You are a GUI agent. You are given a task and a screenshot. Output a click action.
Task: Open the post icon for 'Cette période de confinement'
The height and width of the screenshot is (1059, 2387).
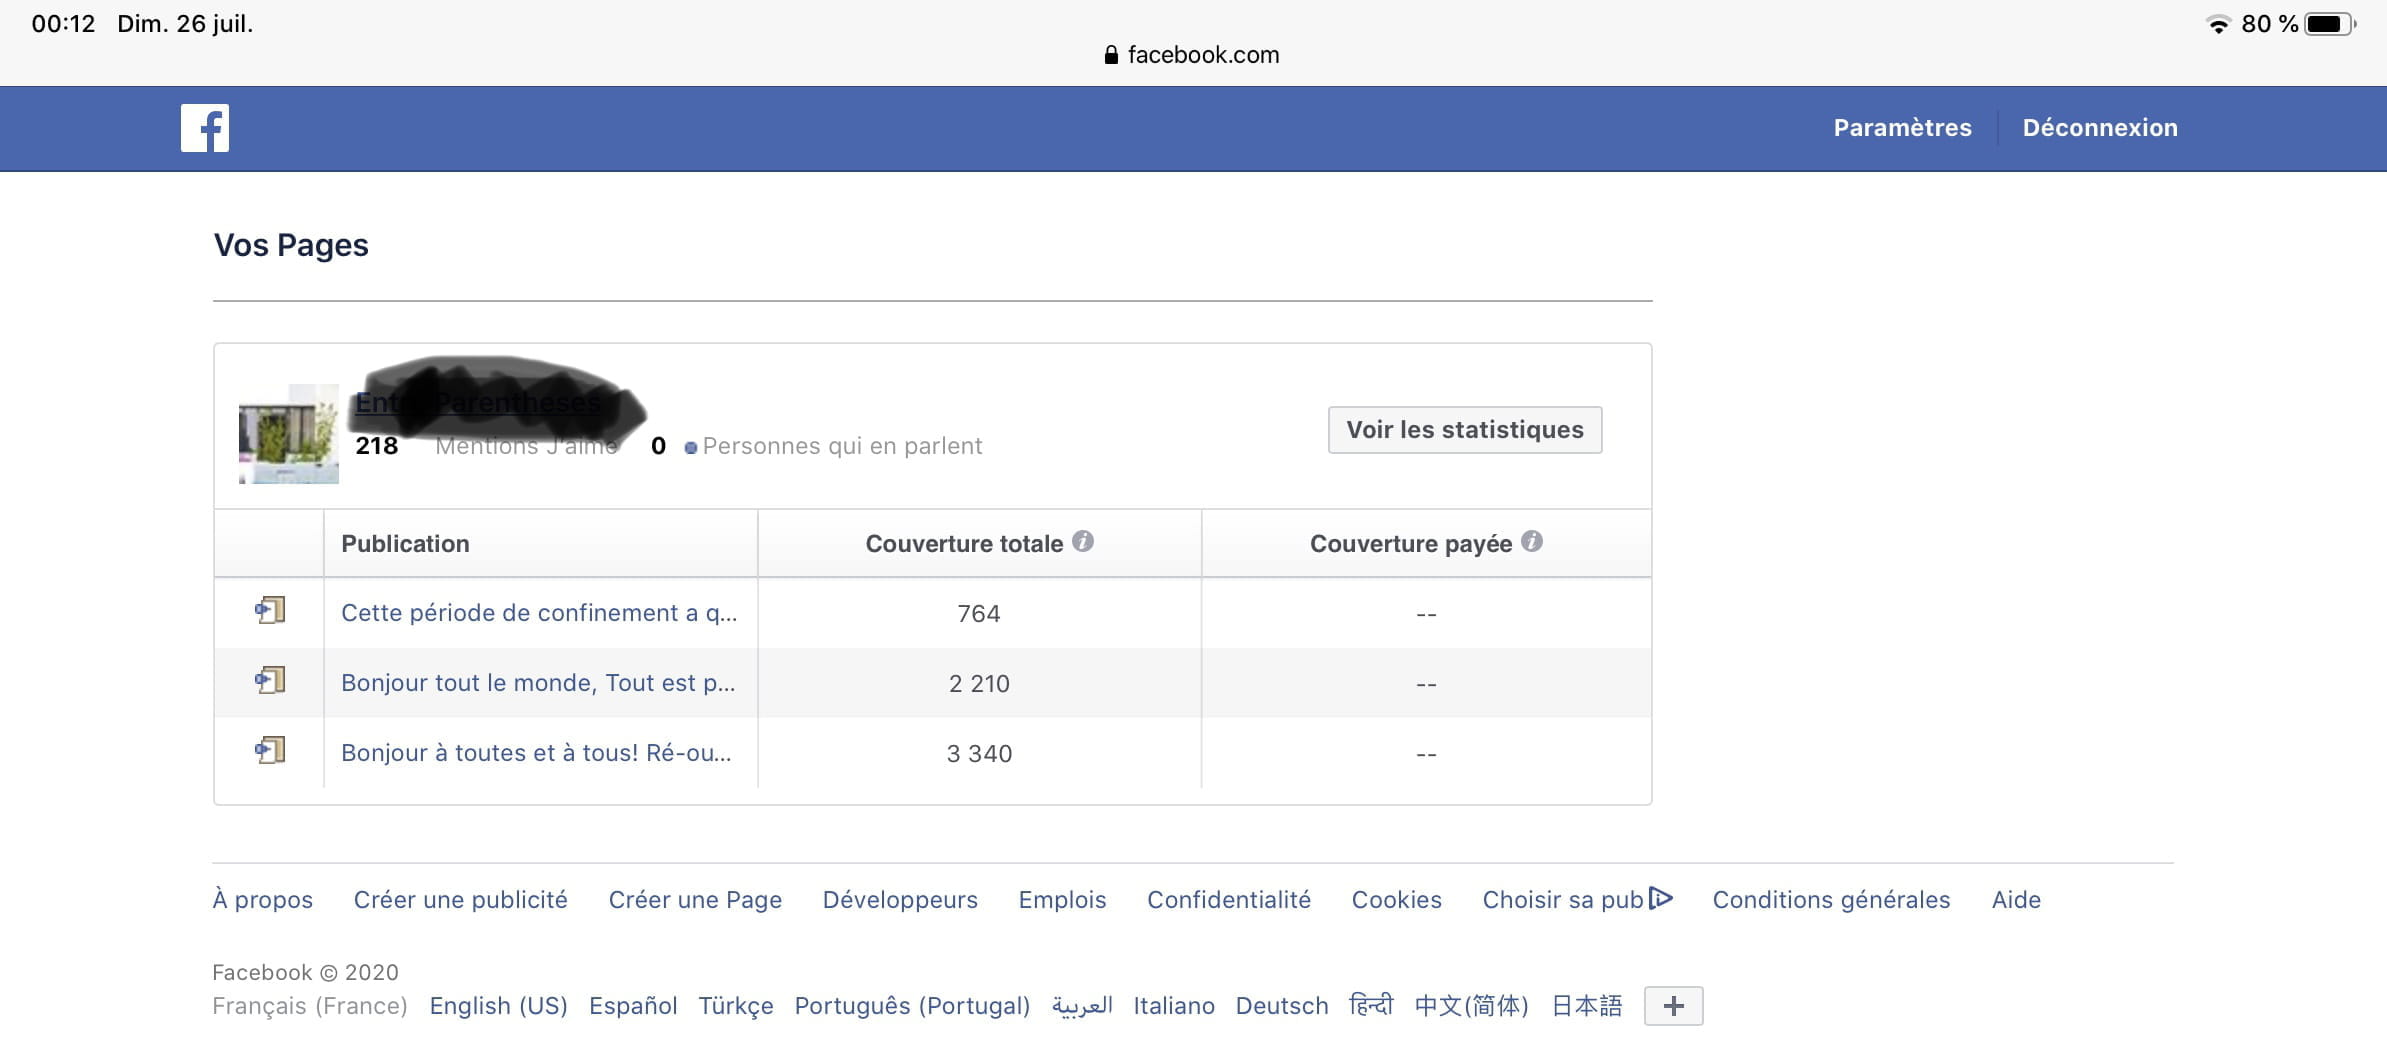(x=270, y=610)
